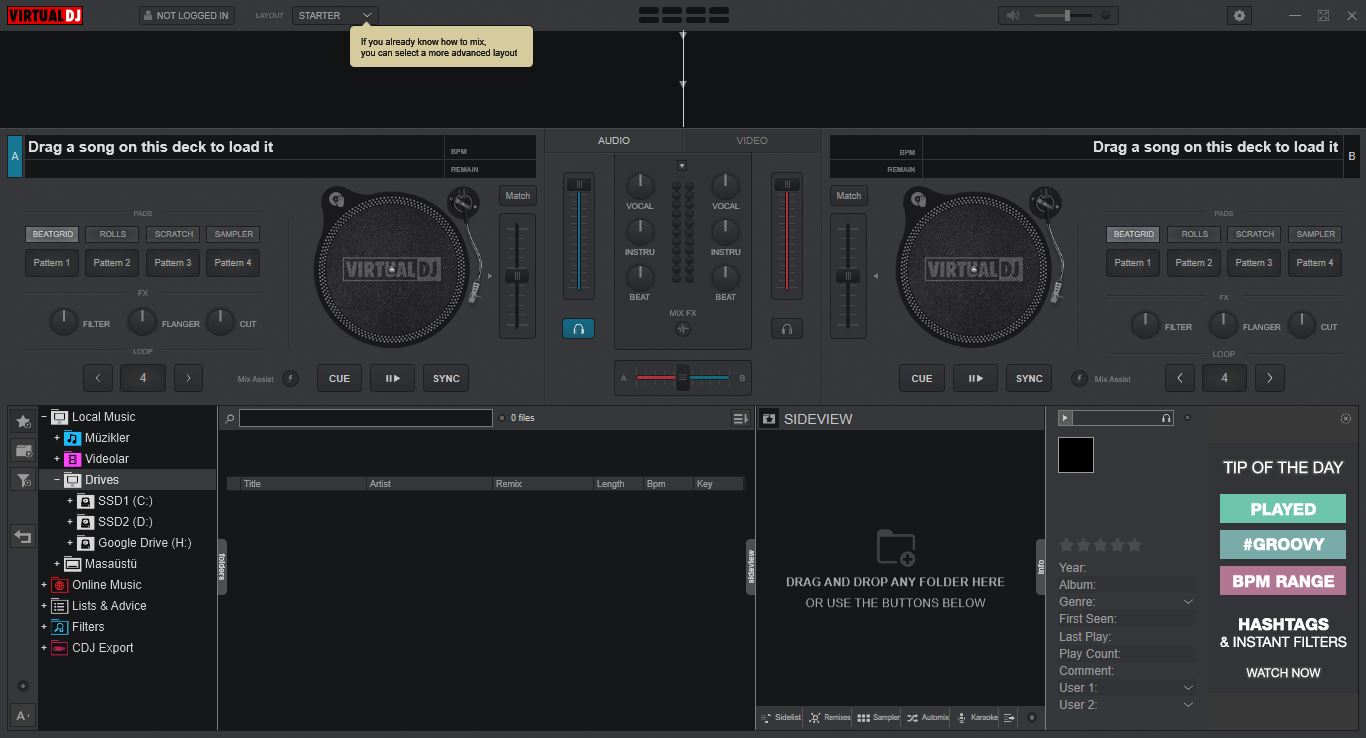Click the search magnifier icon
This screenshot has width=1366, height=738.
coord(229,418)
